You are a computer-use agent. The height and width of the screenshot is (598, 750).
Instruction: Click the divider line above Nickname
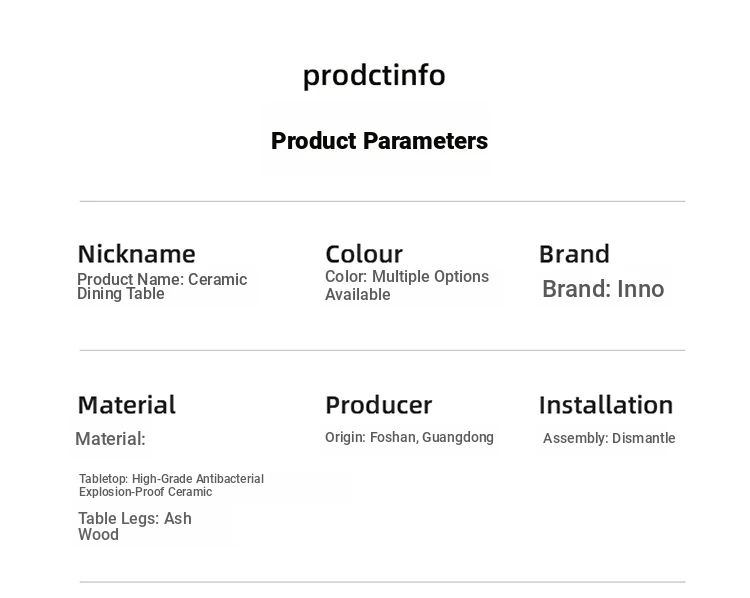[382, 201]
